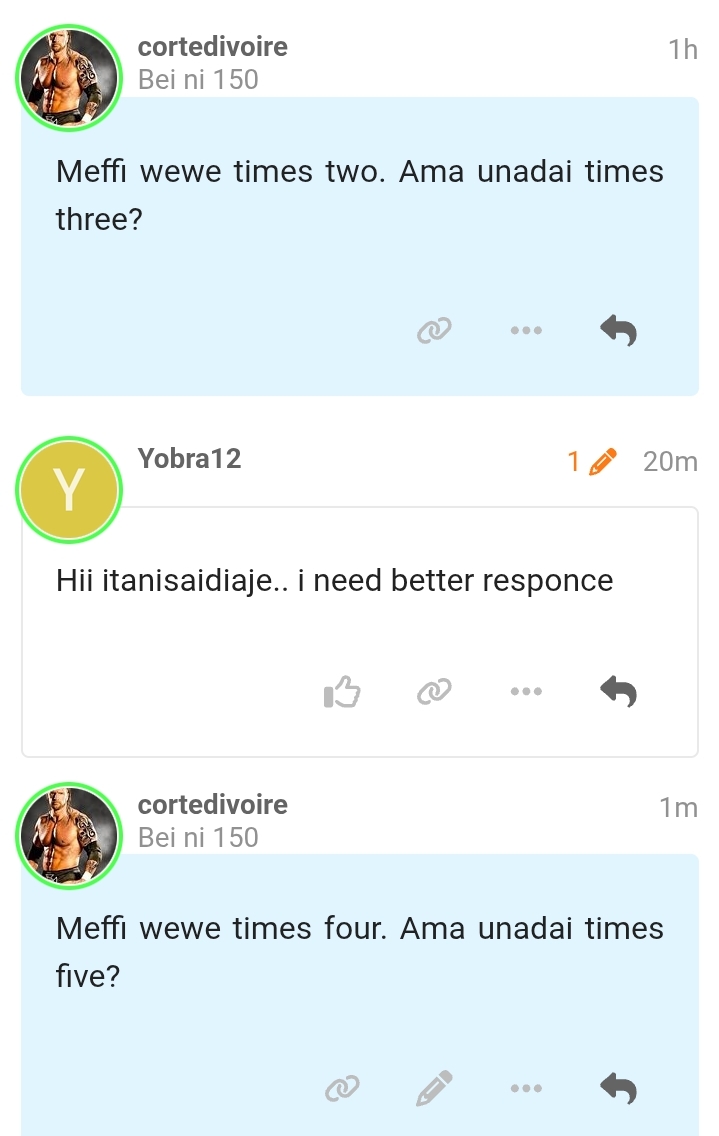The width and height of the screenshot is (719, 1136).
Task: Open cortedivoire's avatar on the 1m post
Action: tap(69, 837)
